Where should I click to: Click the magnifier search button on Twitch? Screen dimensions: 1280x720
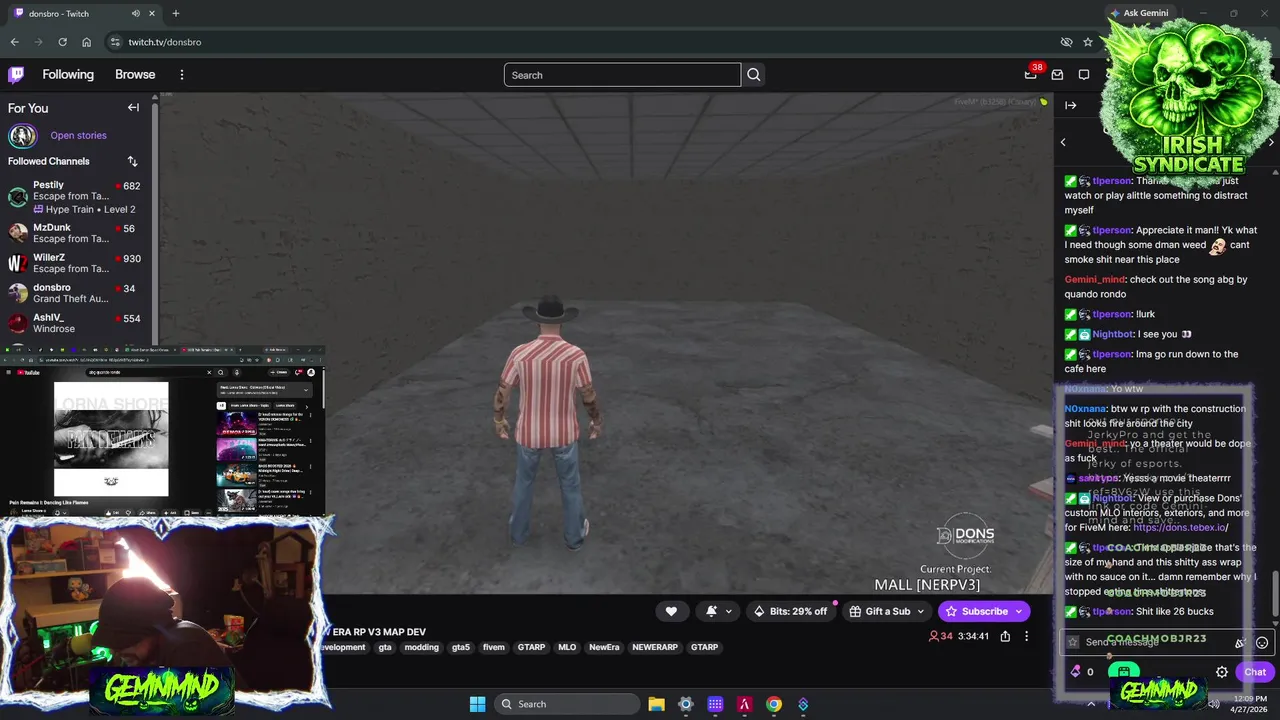click(754, 75)
